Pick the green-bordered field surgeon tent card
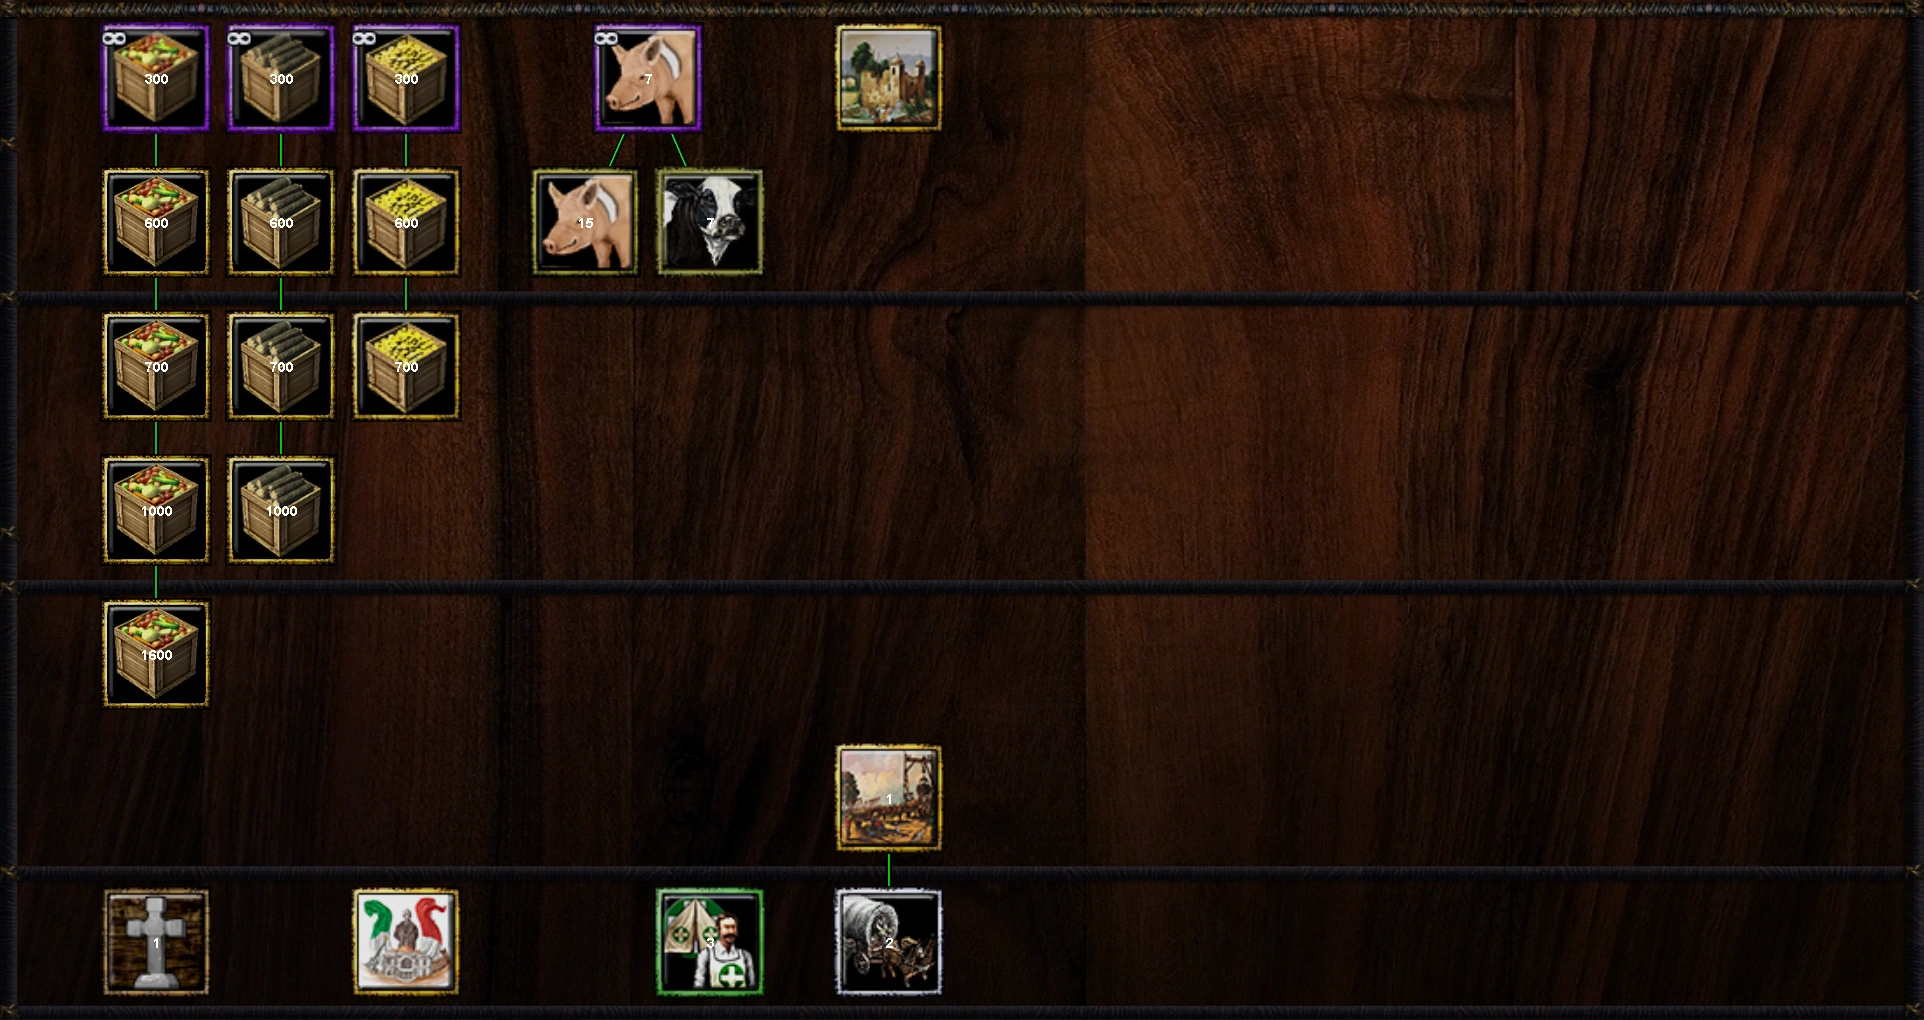Image resolution: width=1924 pixels, height=1020 pixels. (710, 942)
